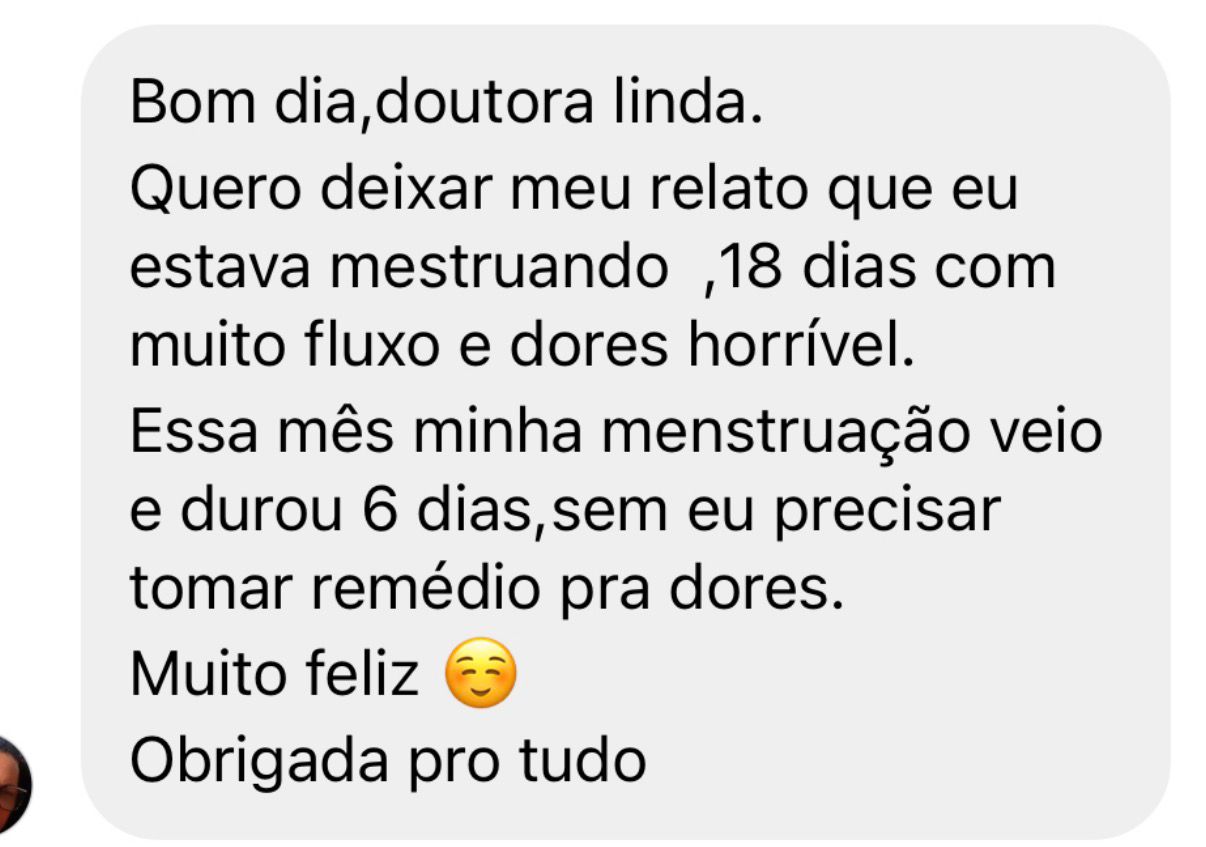1206x847 pixels.
Task: Click the 'Muito feliz' text
Action: 275,675
